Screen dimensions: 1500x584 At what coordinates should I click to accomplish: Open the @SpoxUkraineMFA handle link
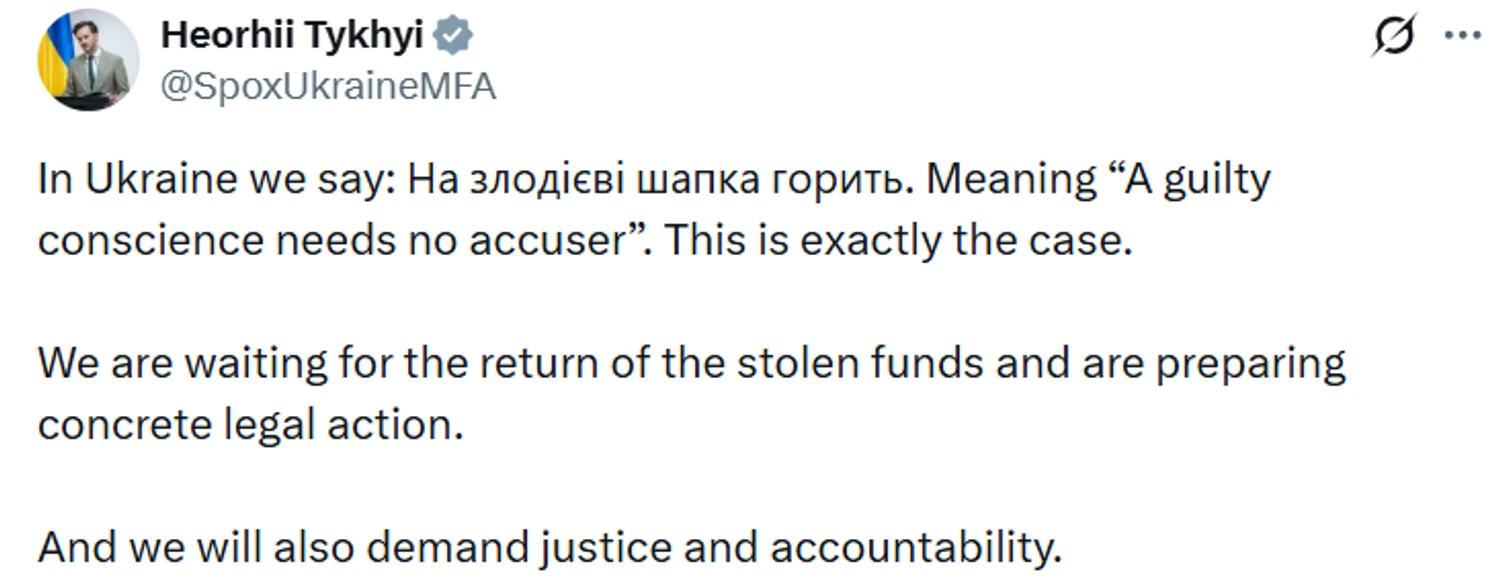click(x=328, y=87)
